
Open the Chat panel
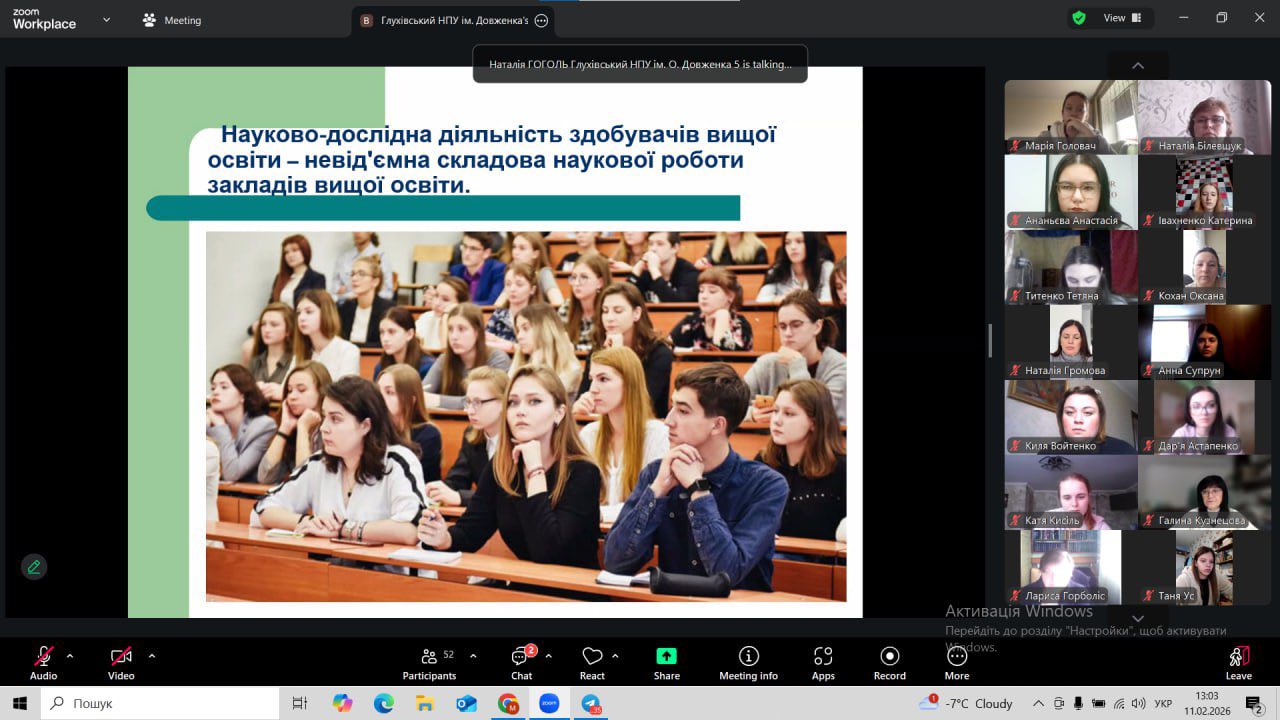(x=521, y=661)
